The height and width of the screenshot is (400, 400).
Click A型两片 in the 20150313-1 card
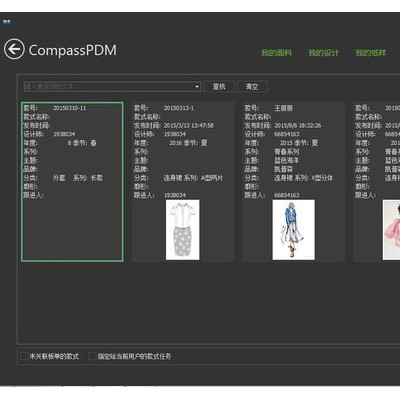click(x=212, y=178)
